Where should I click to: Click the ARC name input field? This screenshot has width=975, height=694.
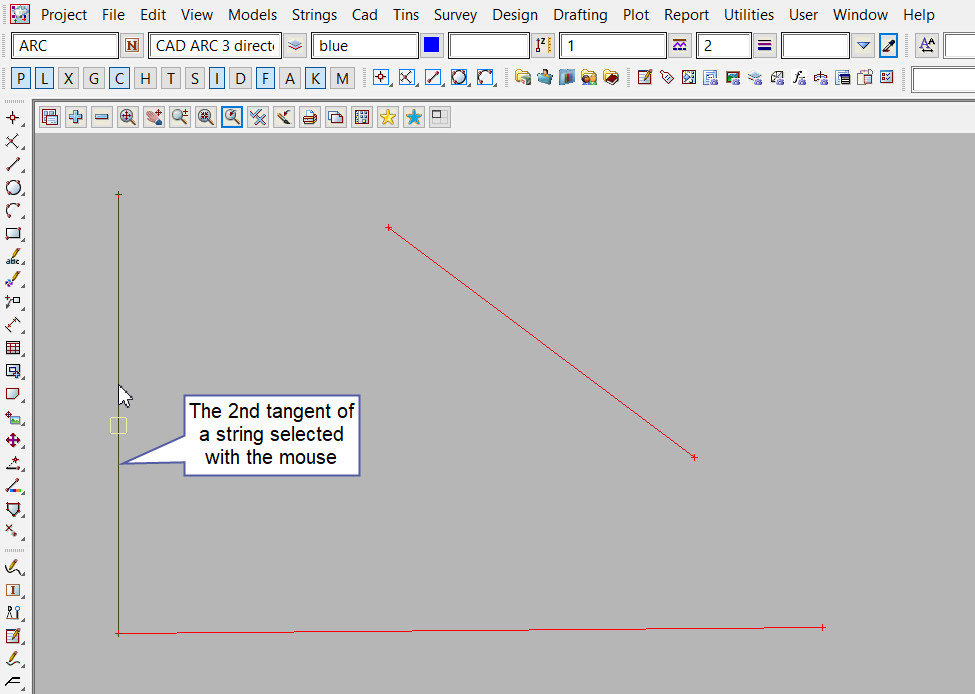[66, 46]
